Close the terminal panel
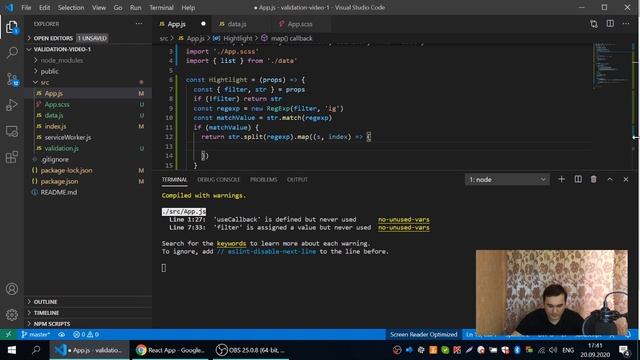 626,179
